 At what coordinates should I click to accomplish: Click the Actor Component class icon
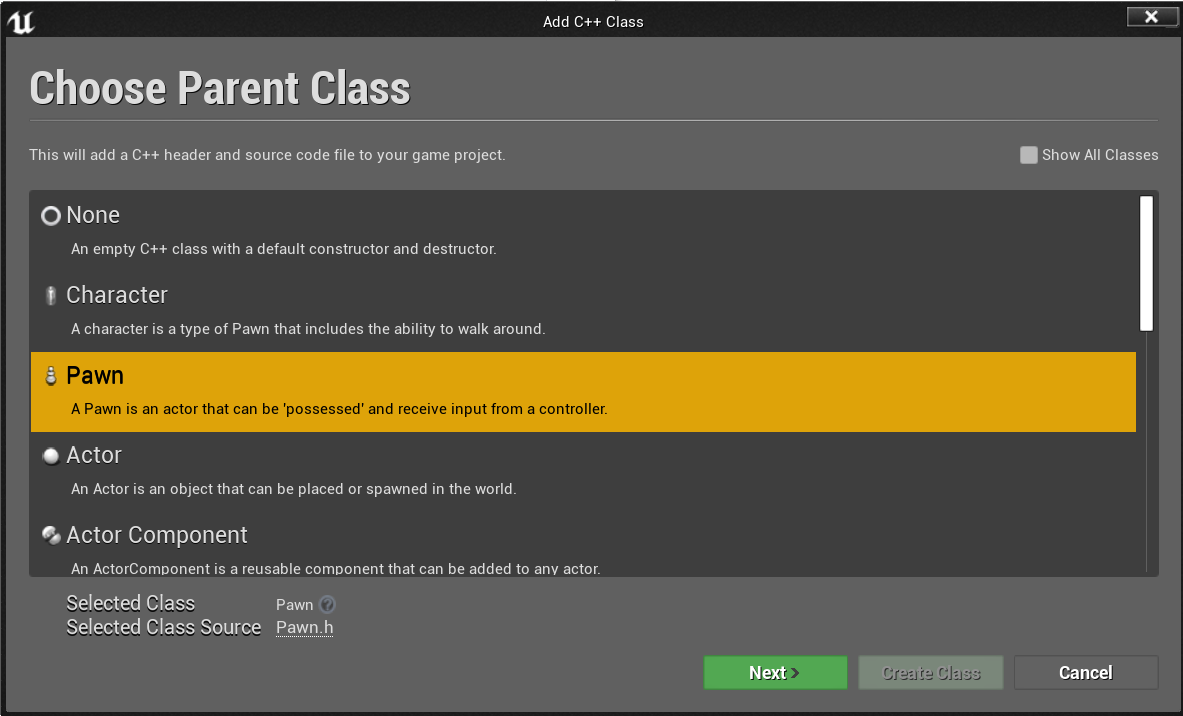(x=51, y=535)
